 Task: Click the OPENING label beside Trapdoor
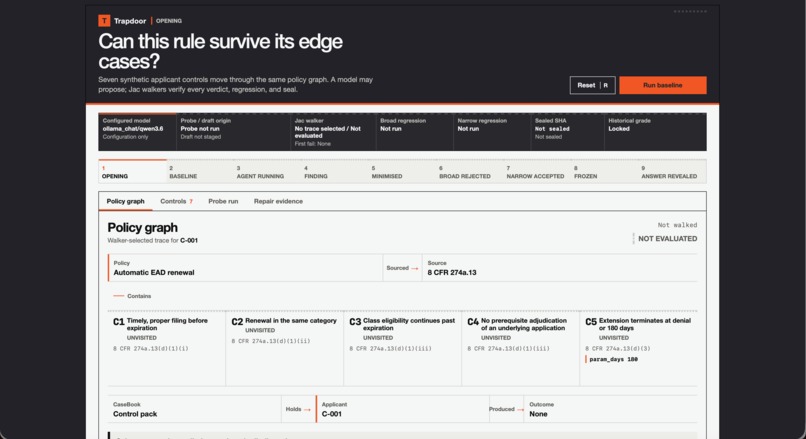169,21
